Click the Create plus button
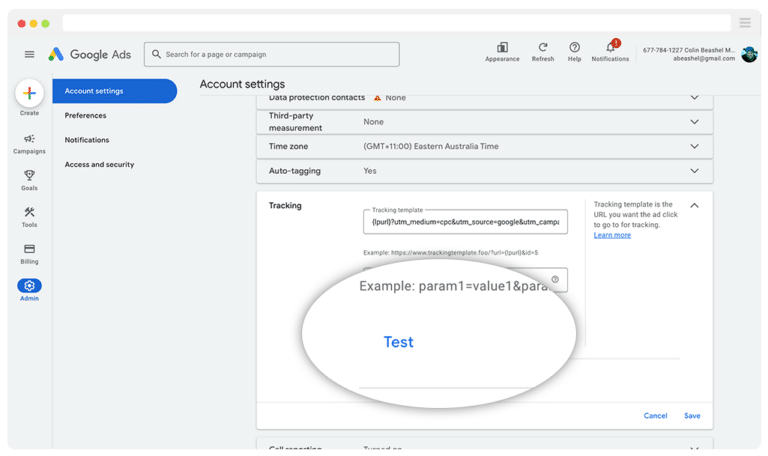768x456 pixels. point(29,93)
